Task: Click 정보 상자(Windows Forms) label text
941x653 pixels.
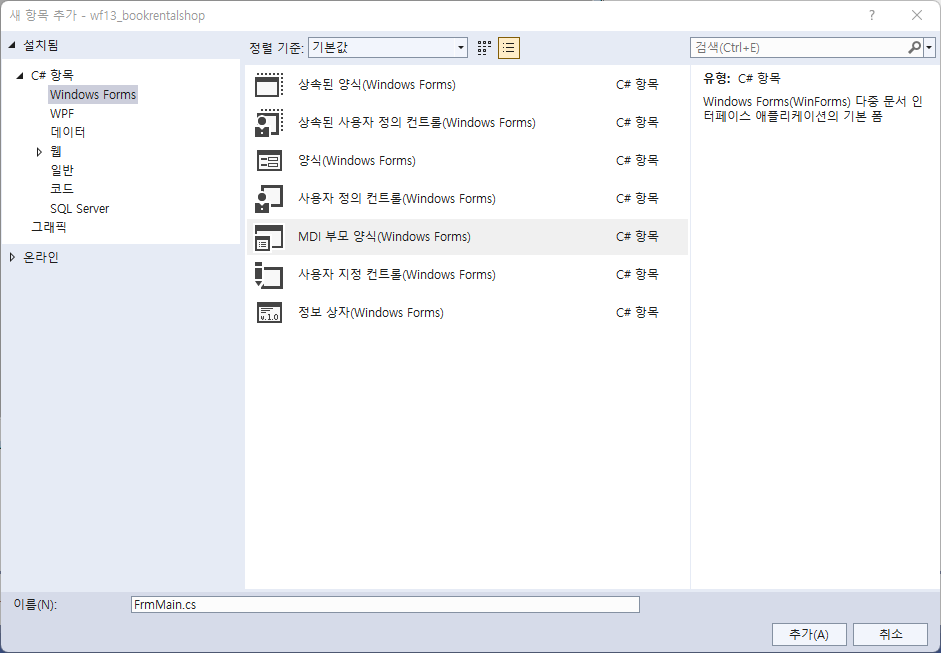Action: (x=371, y=313)
